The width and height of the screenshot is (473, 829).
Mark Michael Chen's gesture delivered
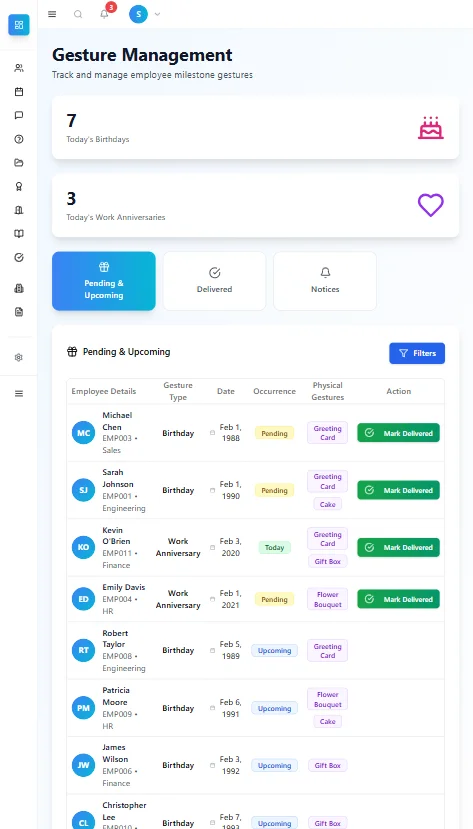pyautogui.click(x=398, y=433)
